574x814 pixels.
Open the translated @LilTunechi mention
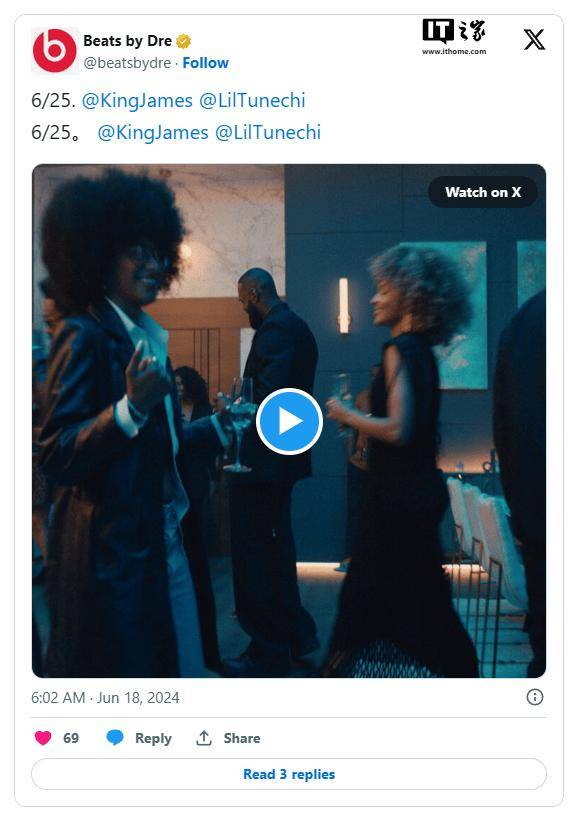[x=268, y=132]
